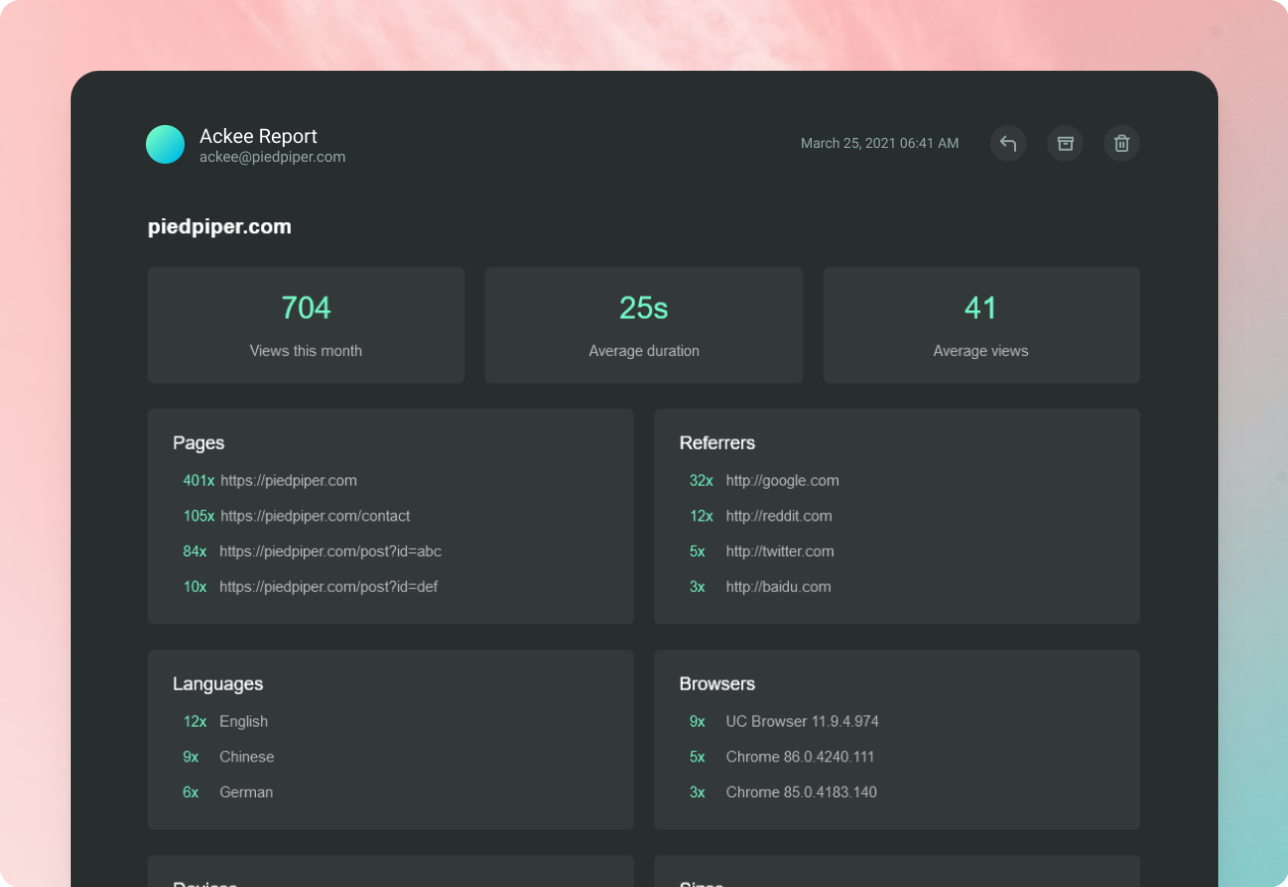This screenshot has height=887, width=1288.
Task: Delete the email with trash icon
Action: (x=1122, y=144)
